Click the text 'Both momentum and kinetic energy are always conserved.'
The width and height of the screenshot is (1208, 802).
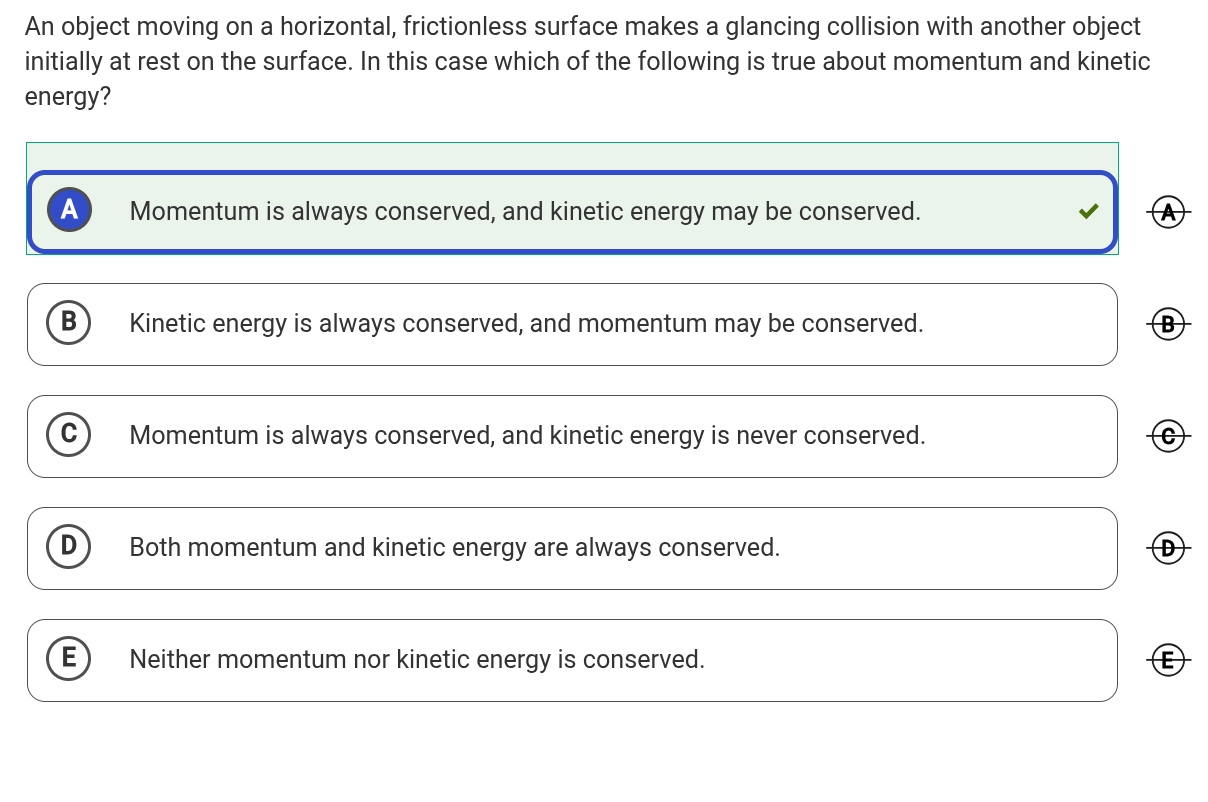click(454, 548)
